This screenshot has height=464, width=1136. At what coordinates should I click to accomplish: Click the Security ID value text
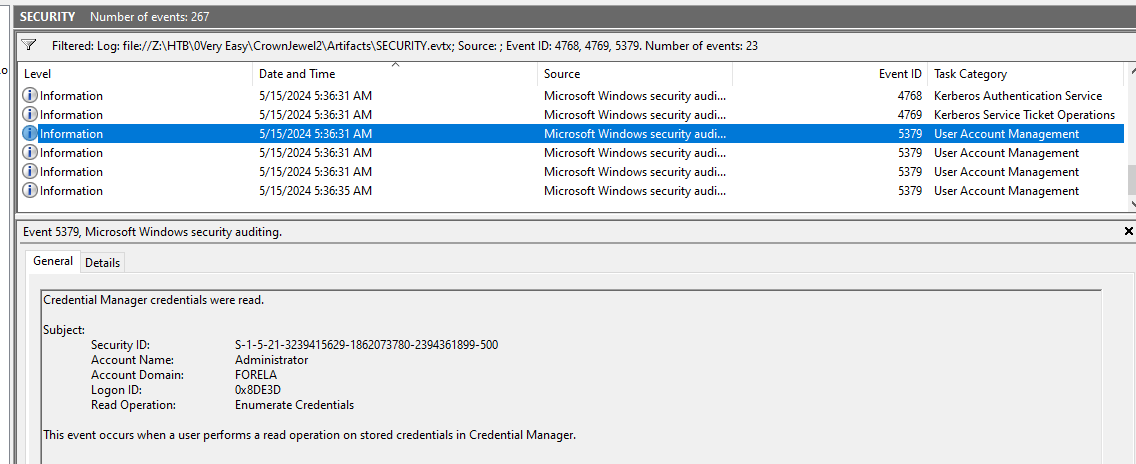coord(366,345)
